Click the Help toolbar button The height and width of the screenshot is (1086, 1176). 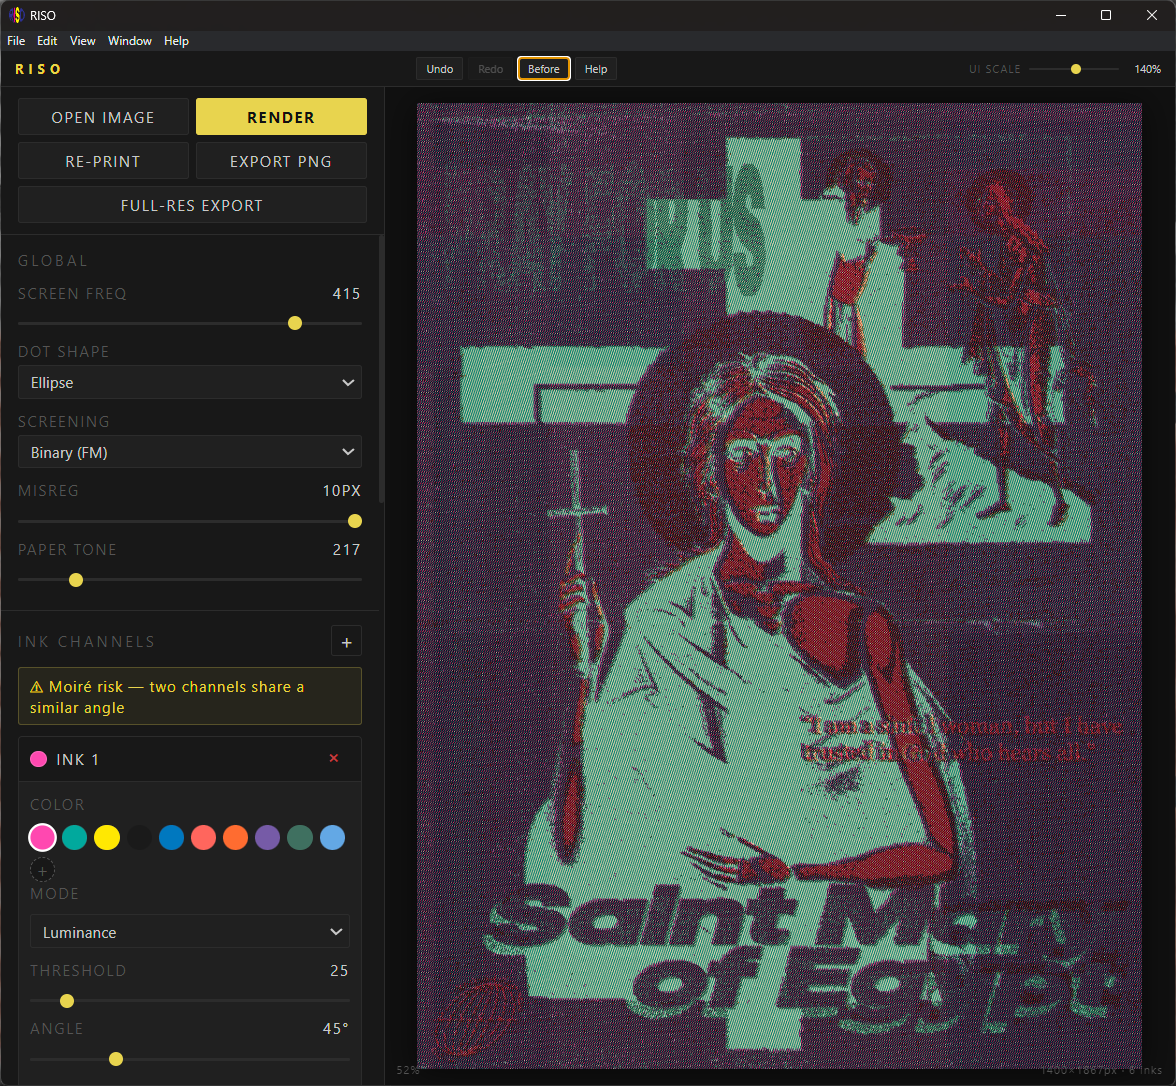coord(596,69)
